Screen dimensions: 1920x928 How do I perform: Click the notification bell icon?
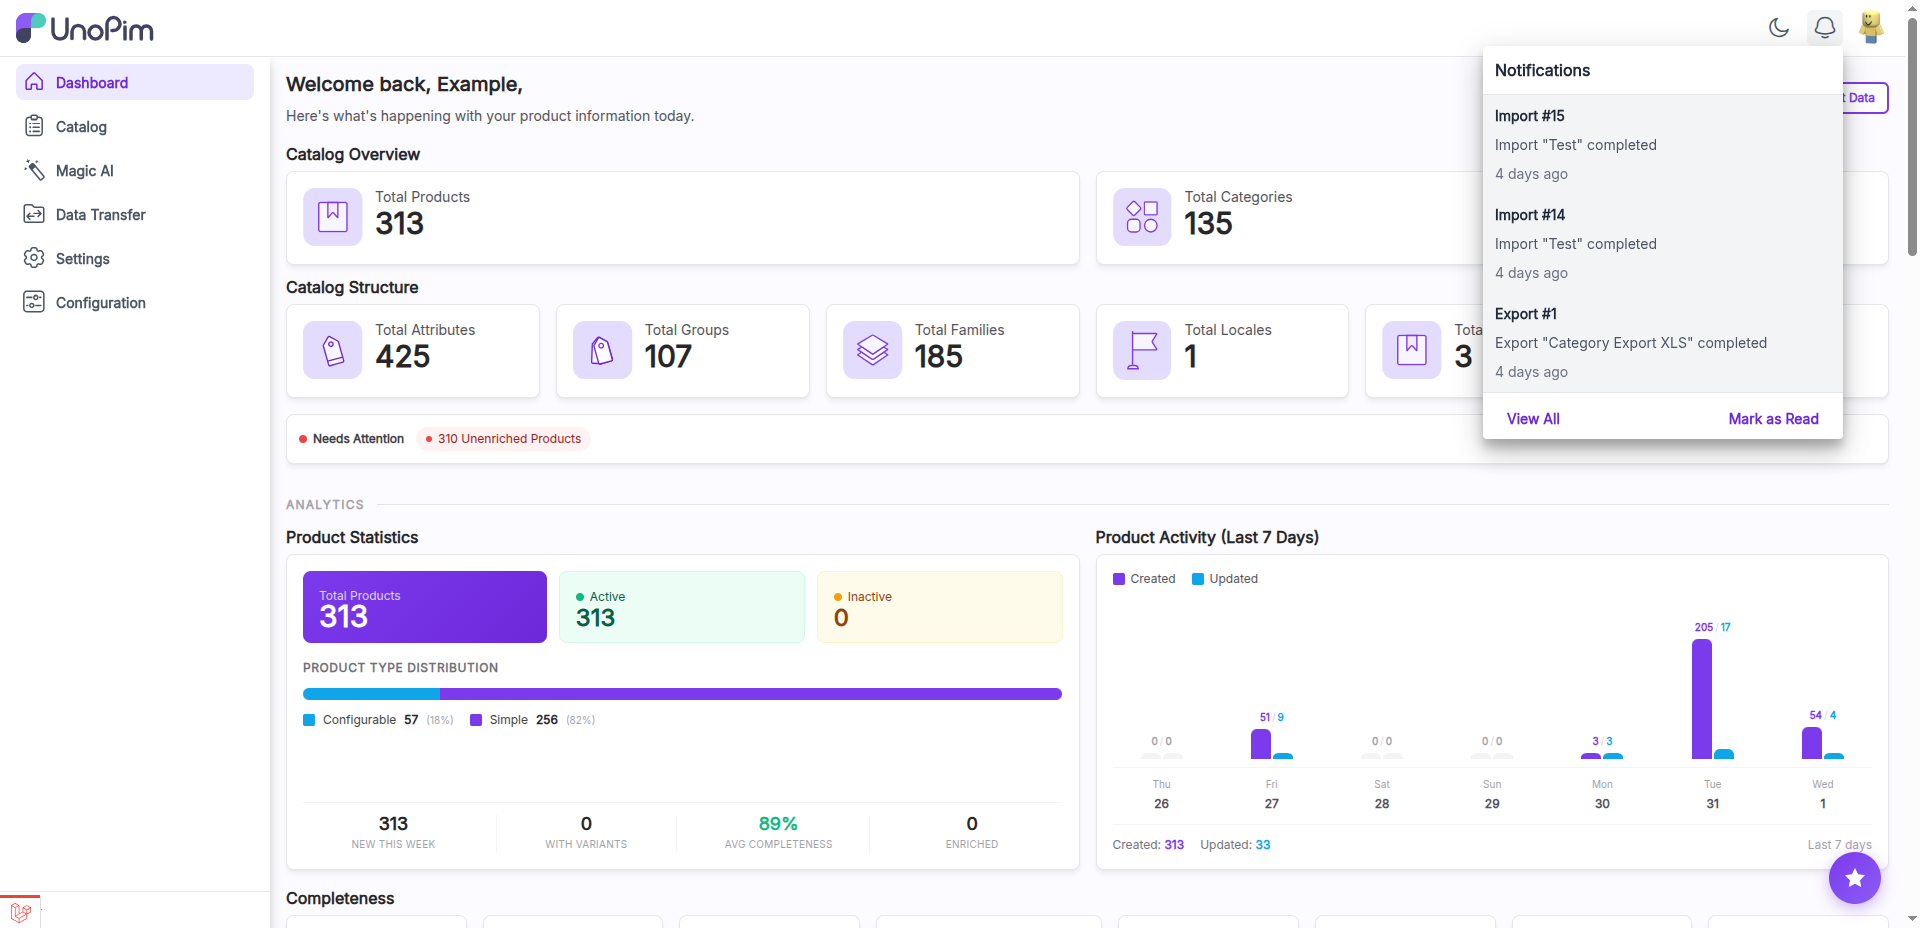point(1824,27)
